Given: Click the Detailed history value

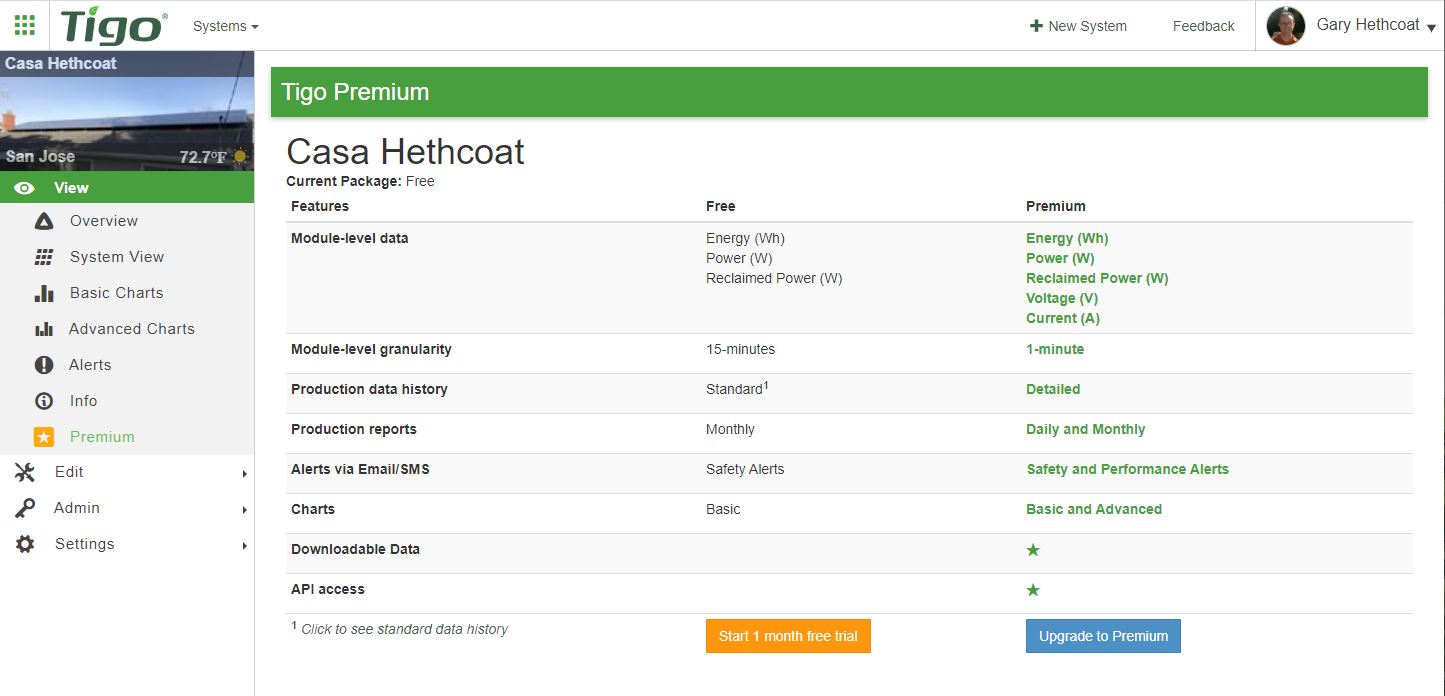Looking at the screenshot, I should pyautogui.click(x=1053, y=390).
